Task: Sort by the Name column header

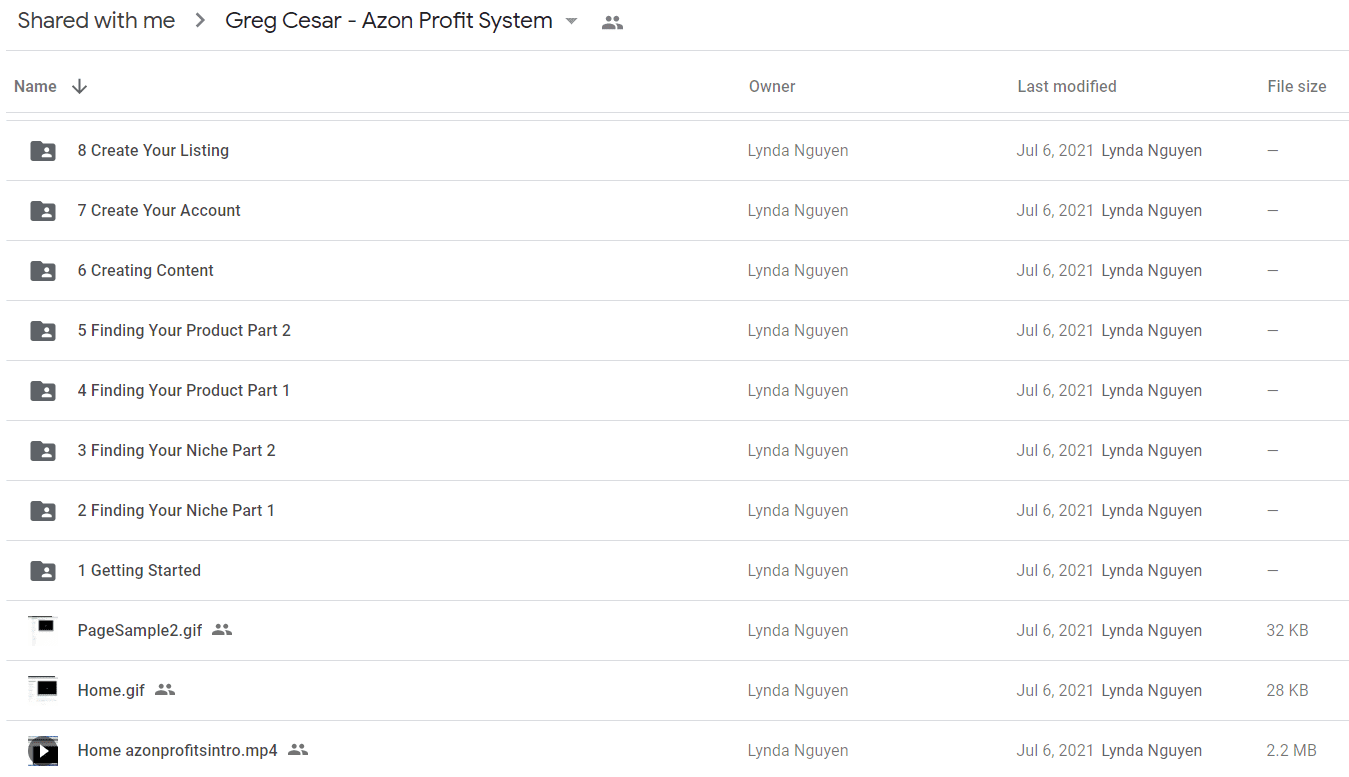Action: tap(35, 86)
